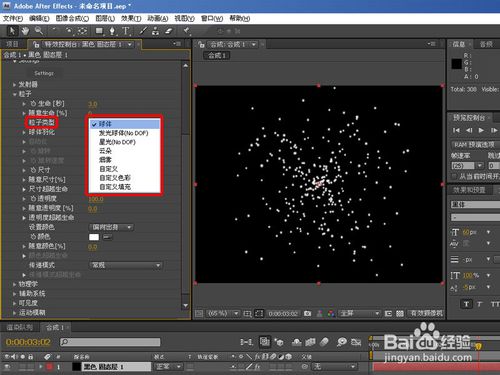Expand the 辅助系统 group
This screenshot has width=500, height=375.
click(14, 294)
